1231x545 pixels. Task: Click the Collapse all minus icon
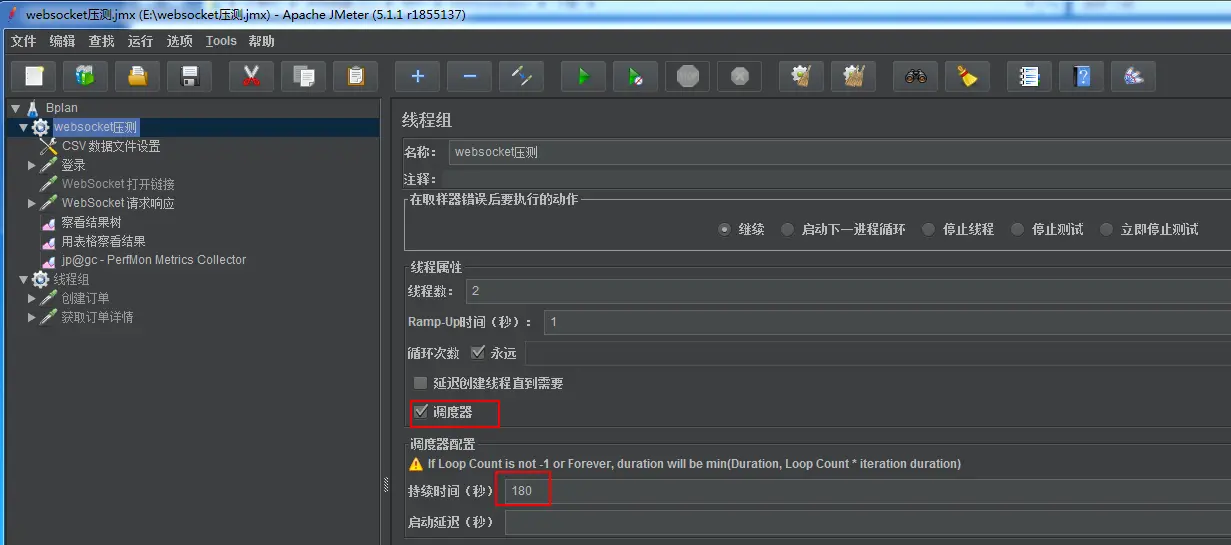tap(469, 76)
